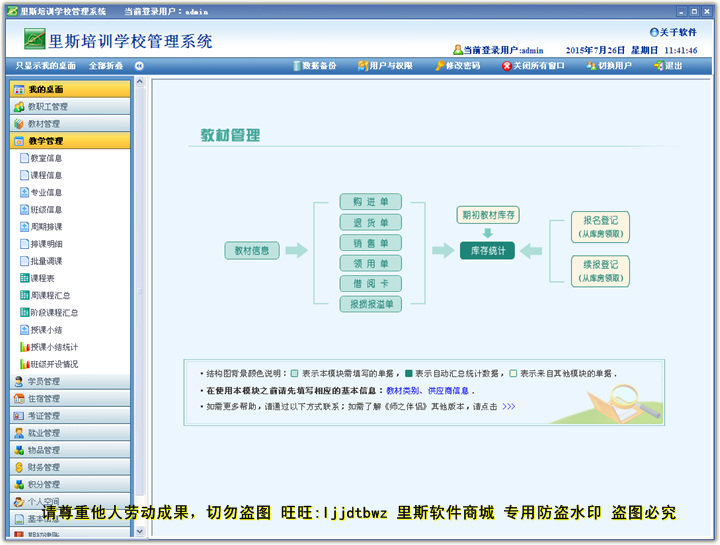Expand the 考证管理 section
Image resolution: width=720 pixels, height=545 pixels.
pos(70,416)
